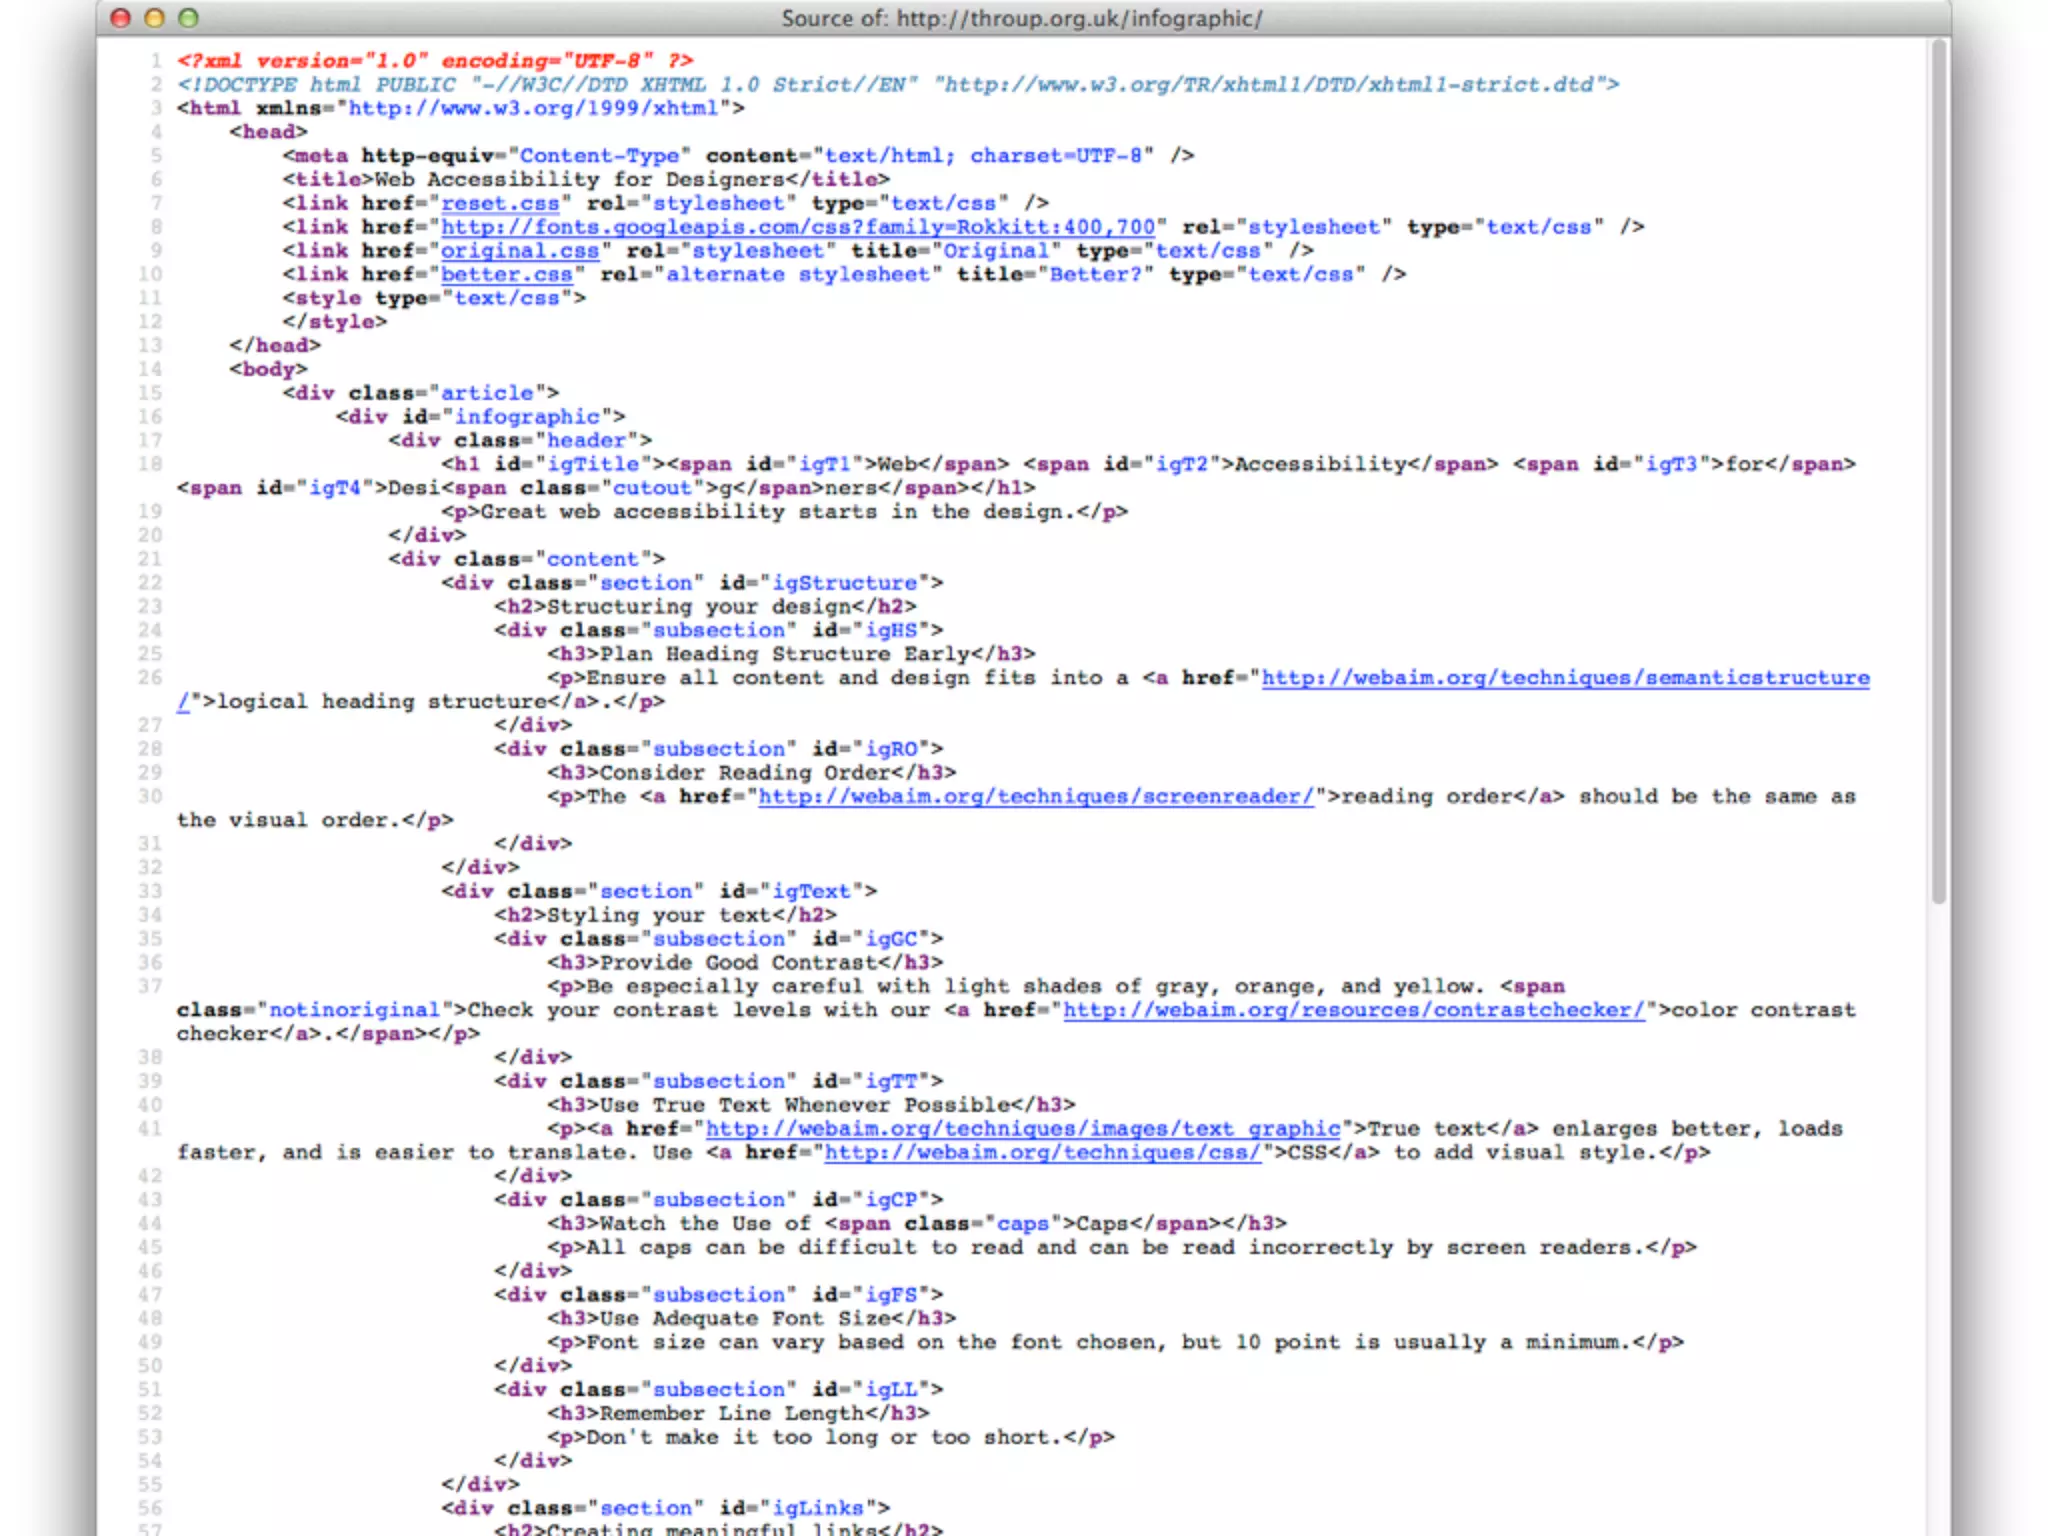Click the webaim contrastchecker resource link

pyautogui.click(x=1353, y=1010)
